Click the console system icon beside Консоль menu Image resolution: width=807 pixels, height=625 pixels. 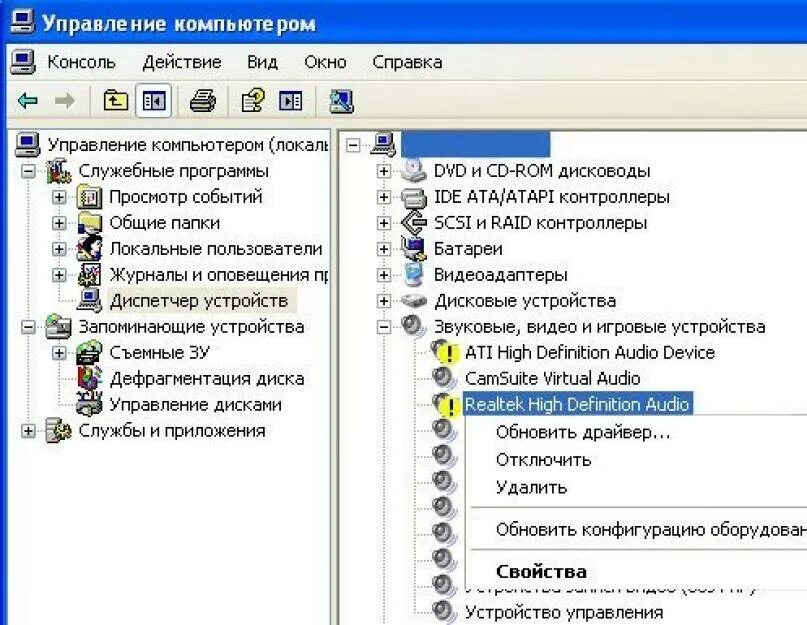[23, 62]
